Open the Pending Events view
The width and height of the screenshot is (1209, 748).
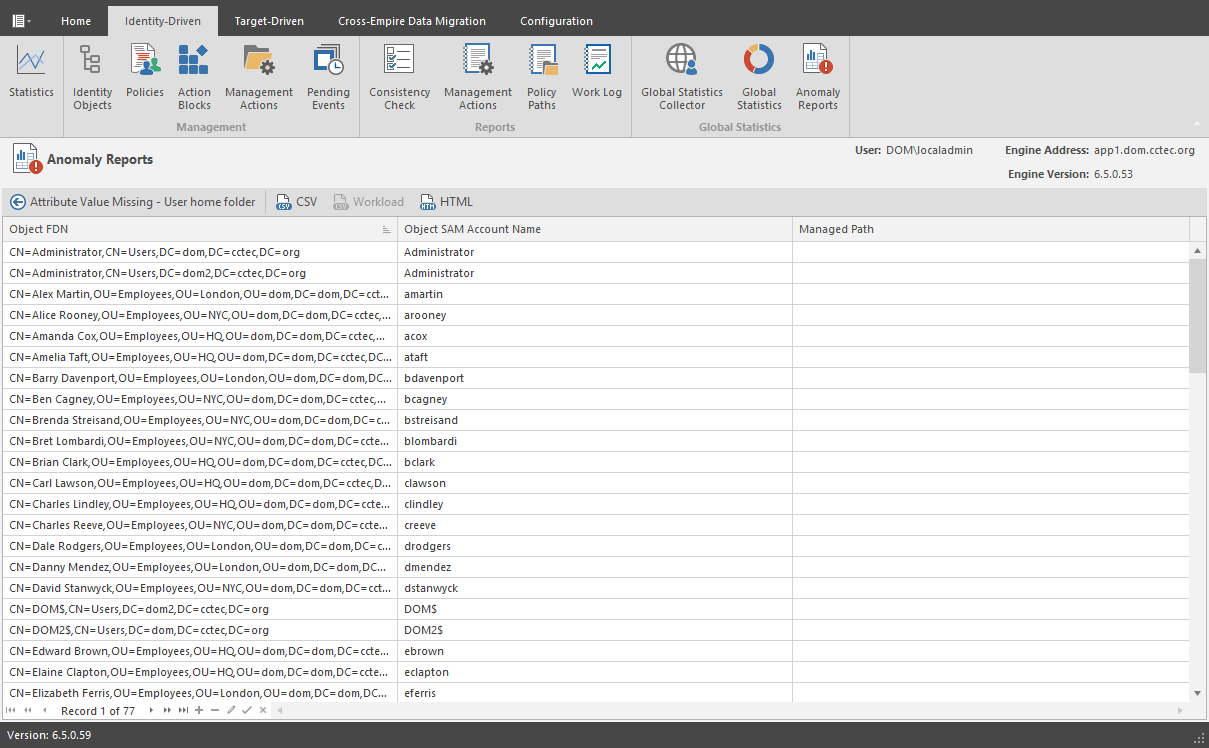click(x=328, y=76)
